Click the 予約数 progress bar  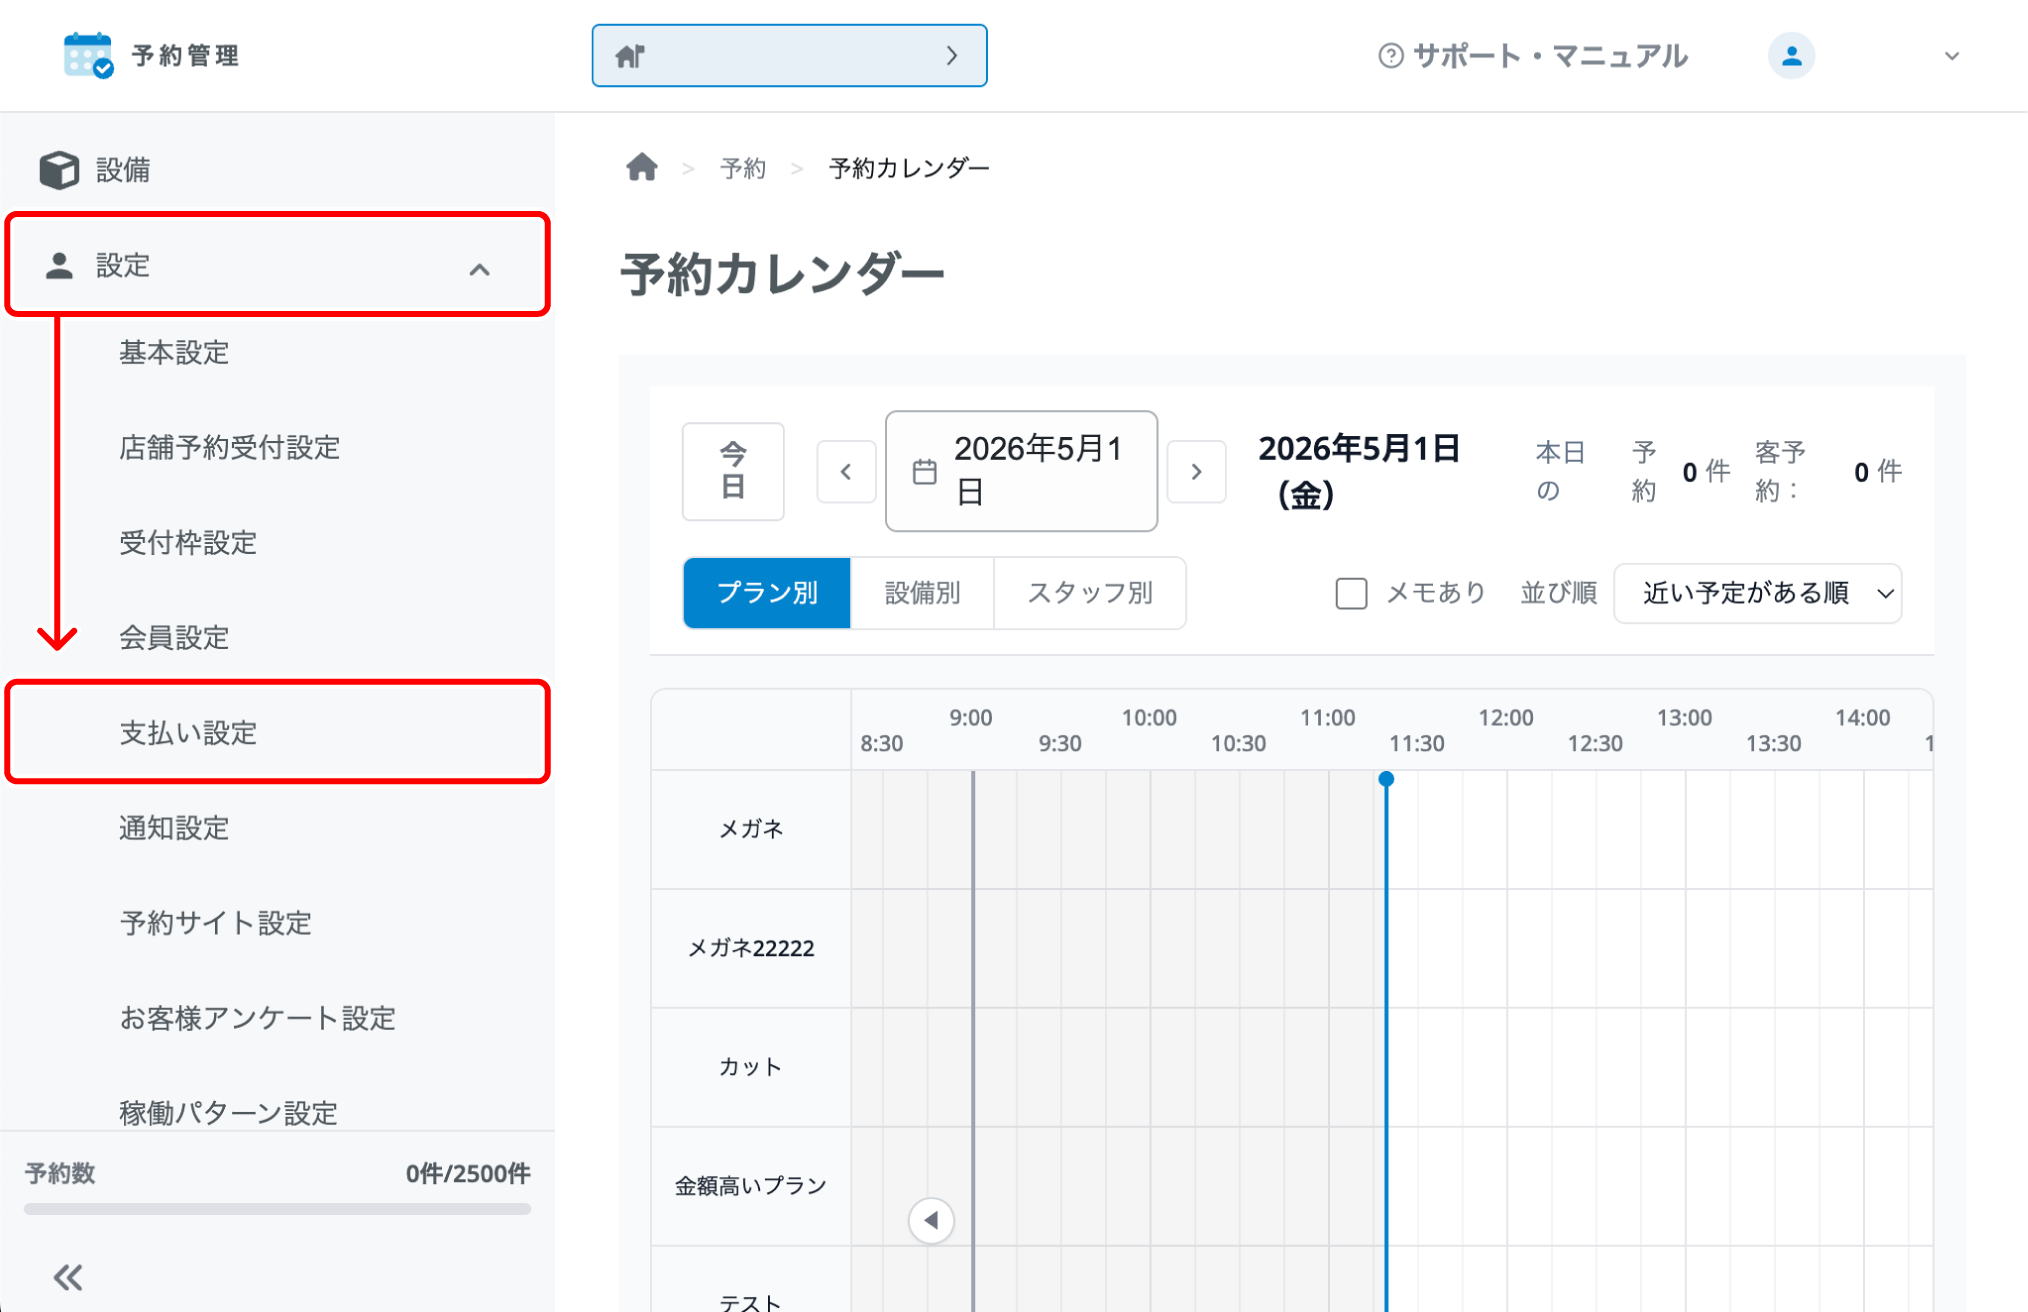coord(277,1209)
